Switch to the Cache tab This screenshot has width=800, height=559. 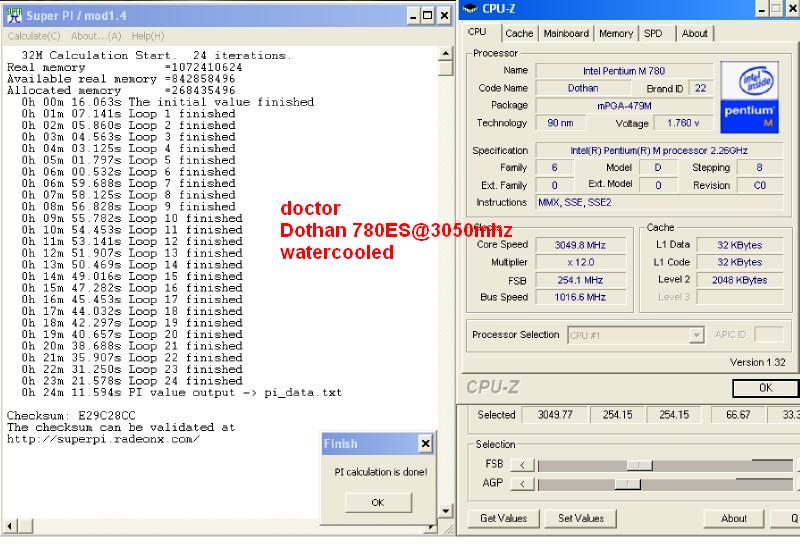[519, 34]
